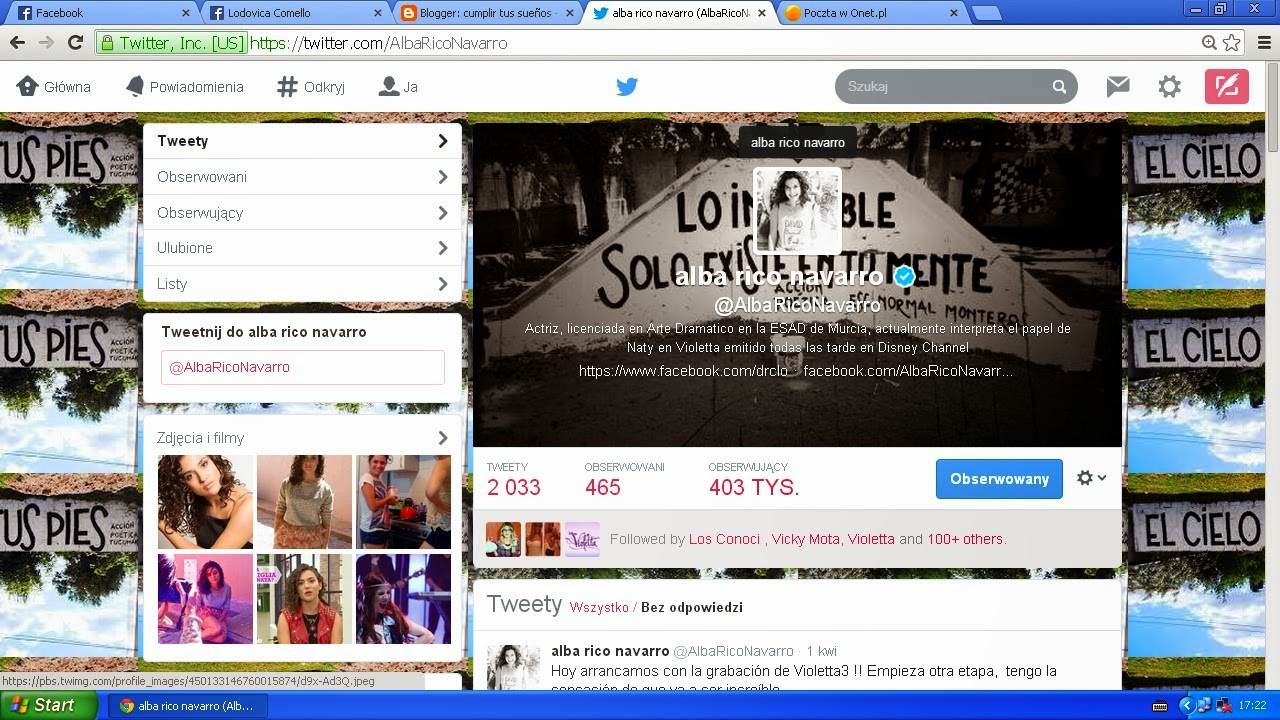Expand Zdjęcia i filmy chevron
Image resolution: width=1280 pixels, height=720 pixels.
point(442,438)
